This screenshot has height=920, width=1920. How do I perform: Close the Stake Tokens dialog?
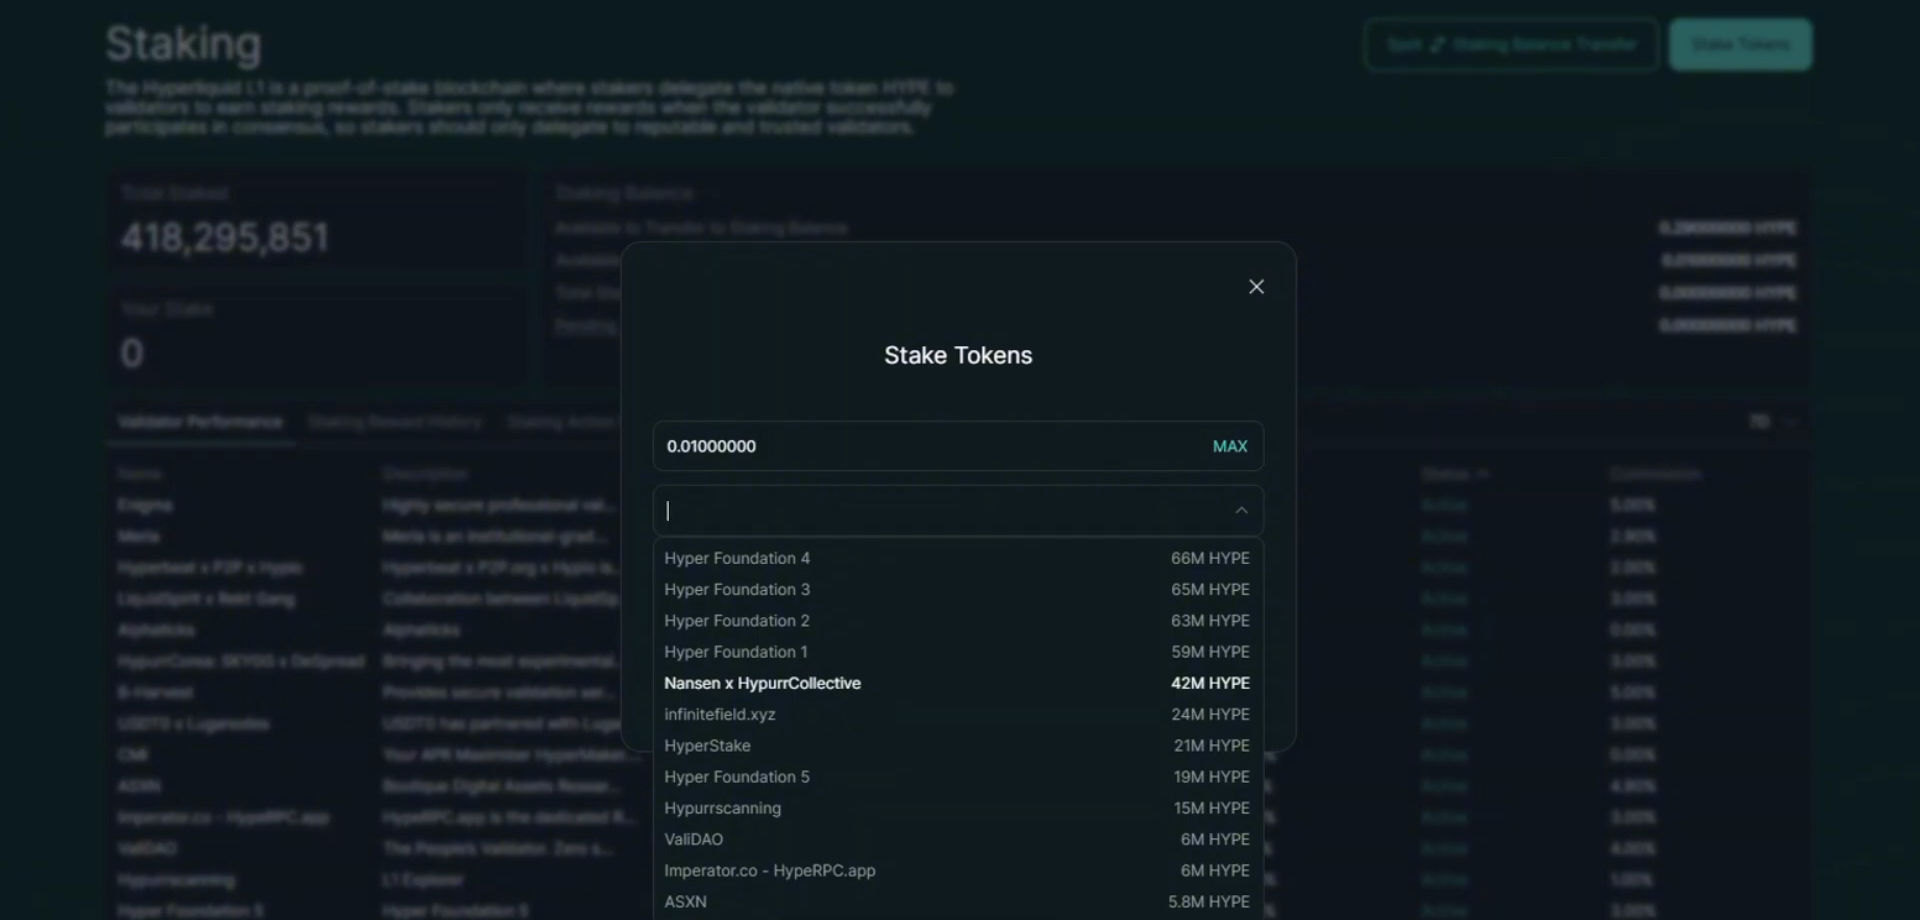tap(1256, 287)
